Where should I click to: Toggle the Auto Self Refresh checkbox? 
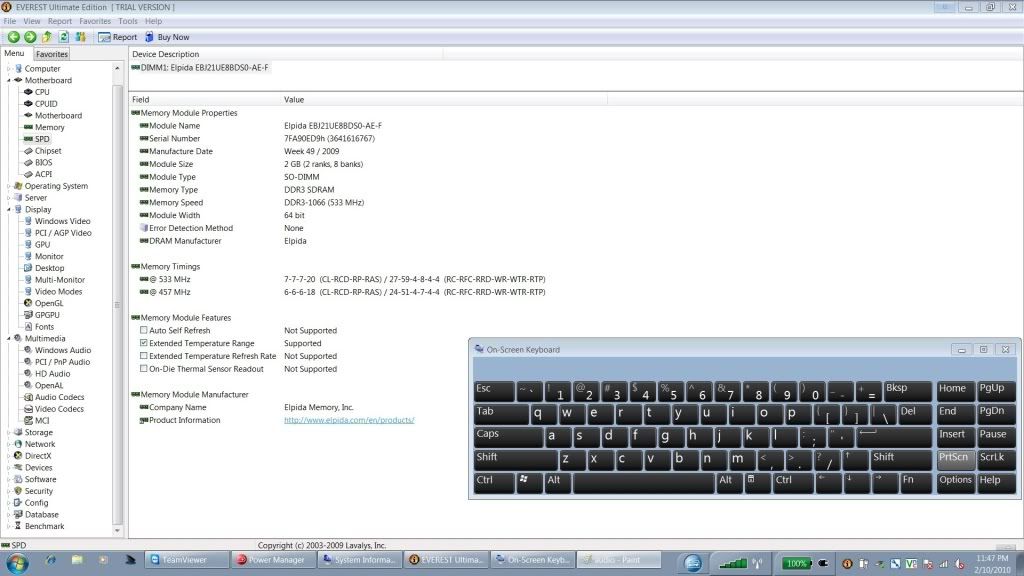point(144,330)
